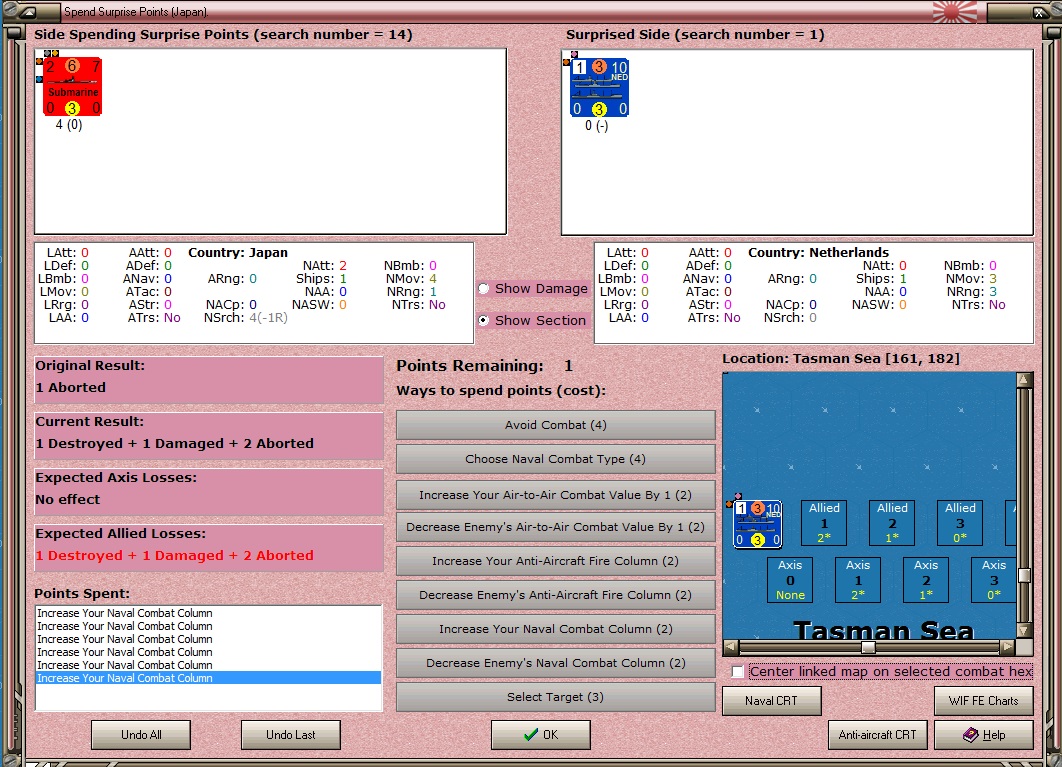The image size is (1062, 767).
Task: Click Country: Japan label in stats panel
Action: 238,253
